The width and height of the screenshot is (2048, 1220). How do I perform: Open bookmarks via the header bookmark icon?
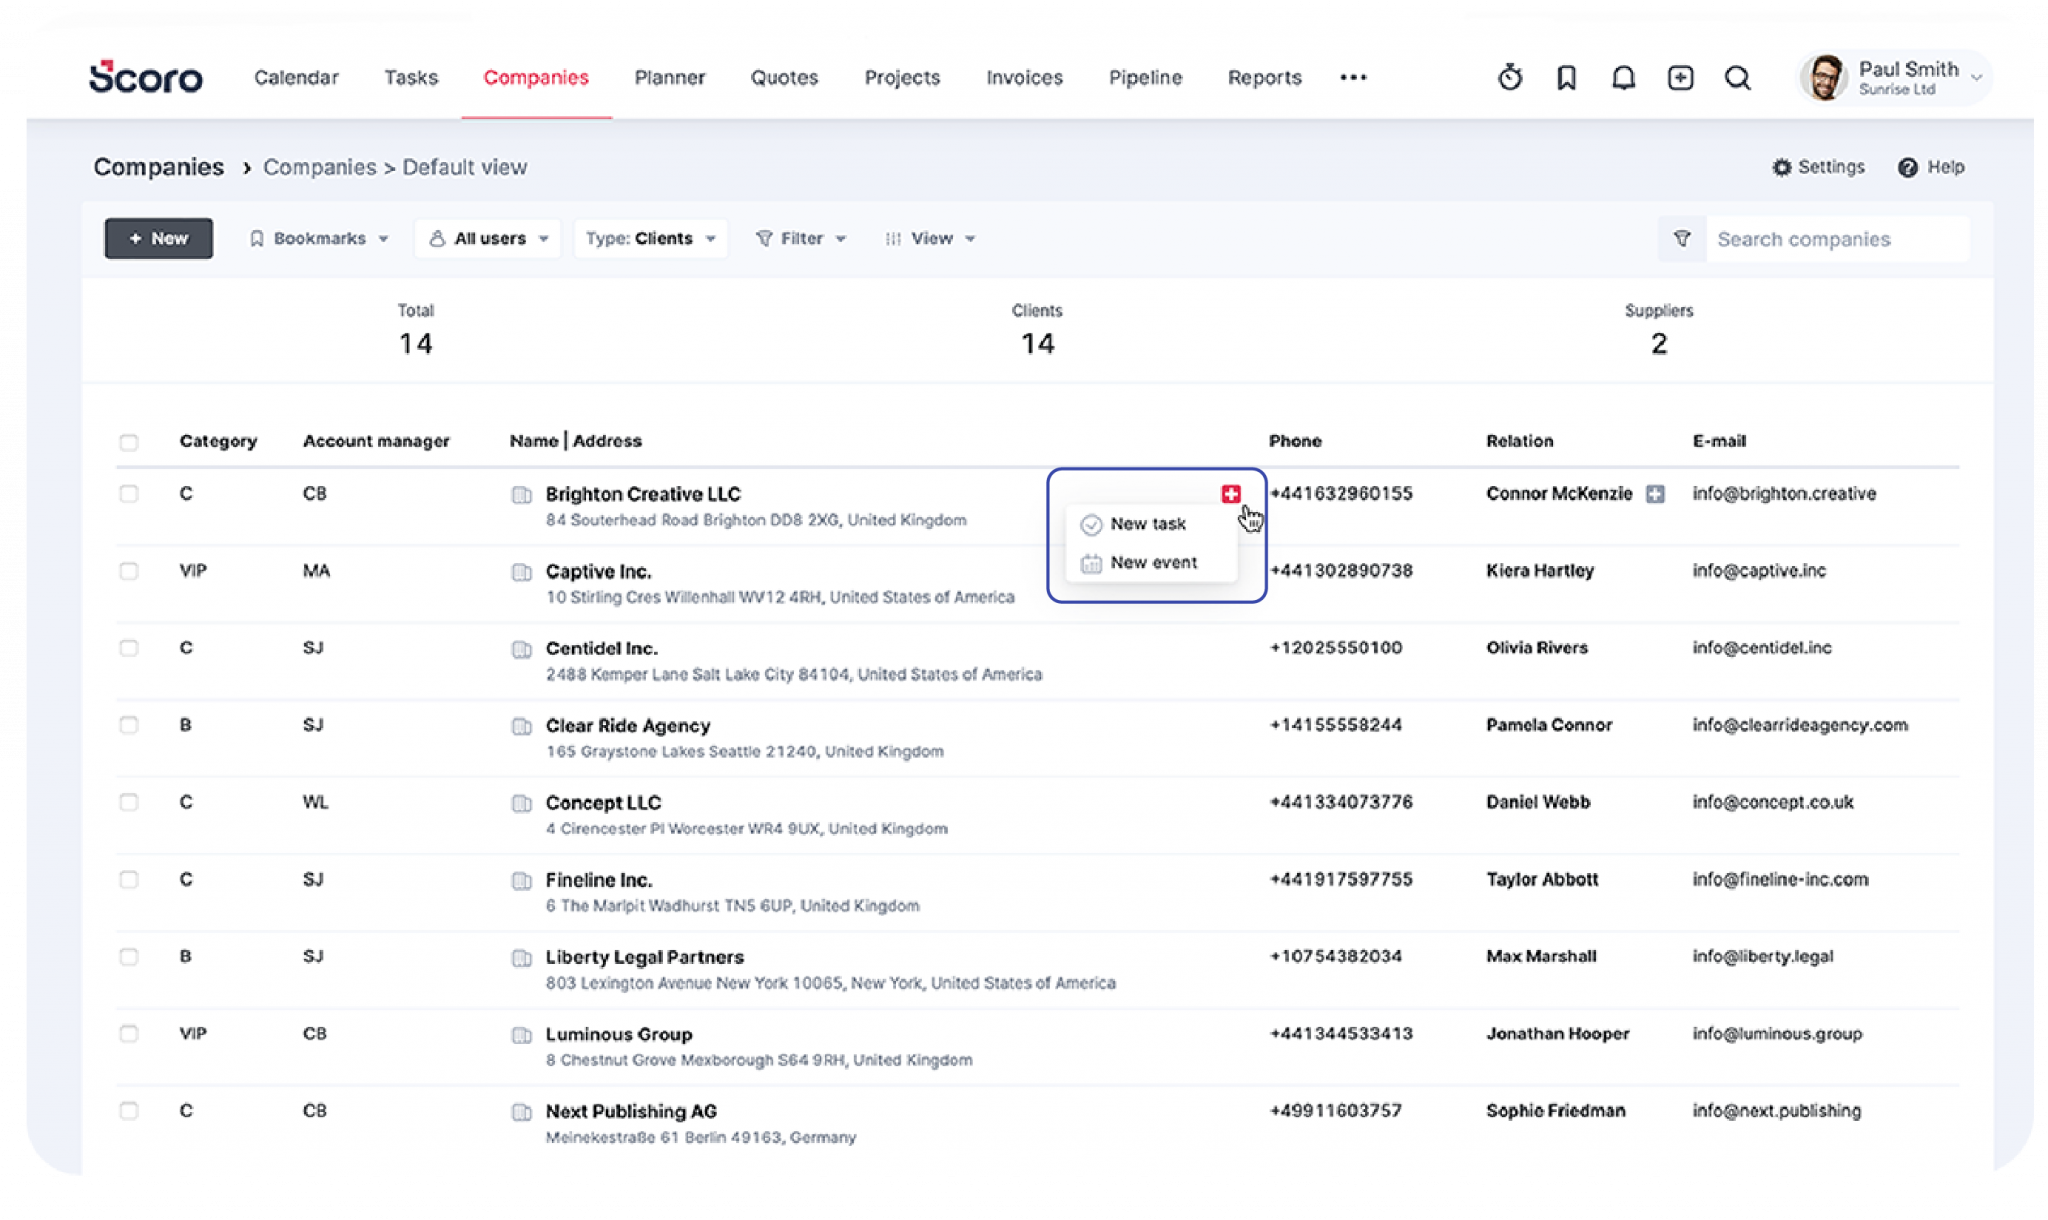pyautogui.click(x=1567, y=77)
